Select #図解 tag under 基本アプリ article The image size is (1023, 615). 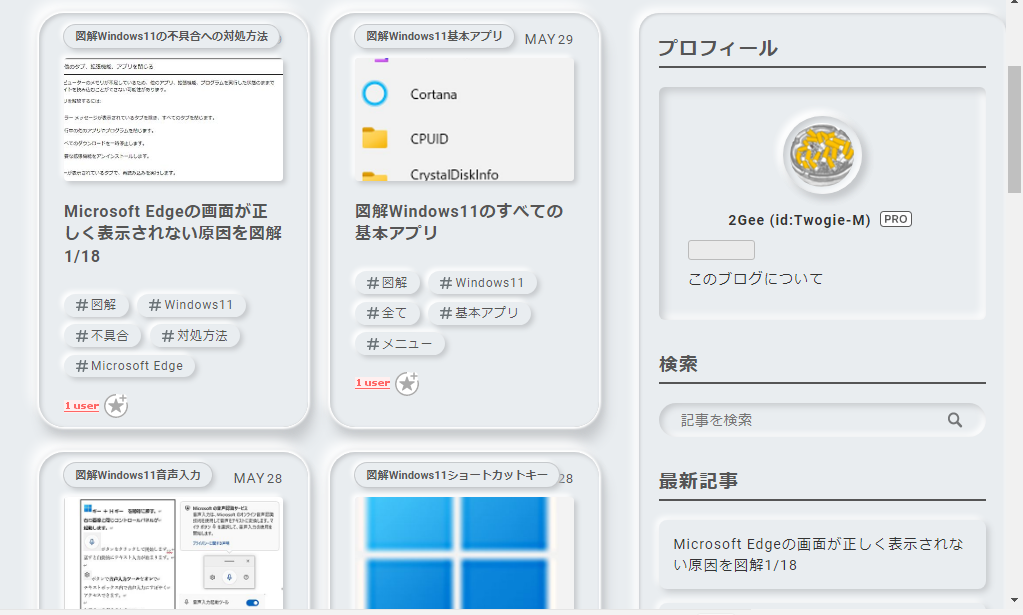point(387,282)
